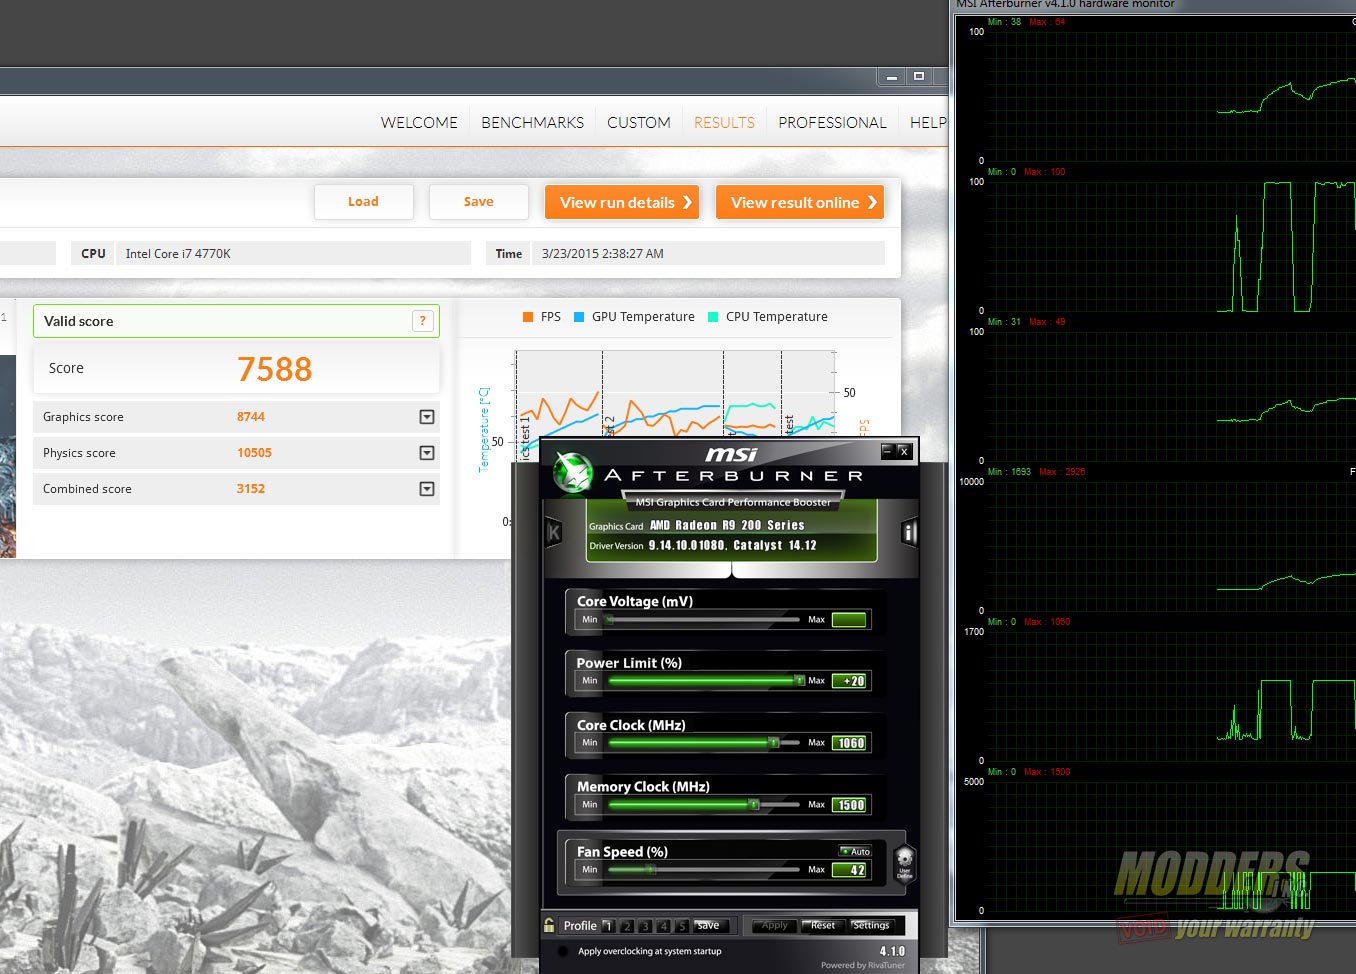The height and width of the screenshot is (974, 1356).
Task: Click the Memory Clock 1500 value box
Action: (x=849, y=805)
